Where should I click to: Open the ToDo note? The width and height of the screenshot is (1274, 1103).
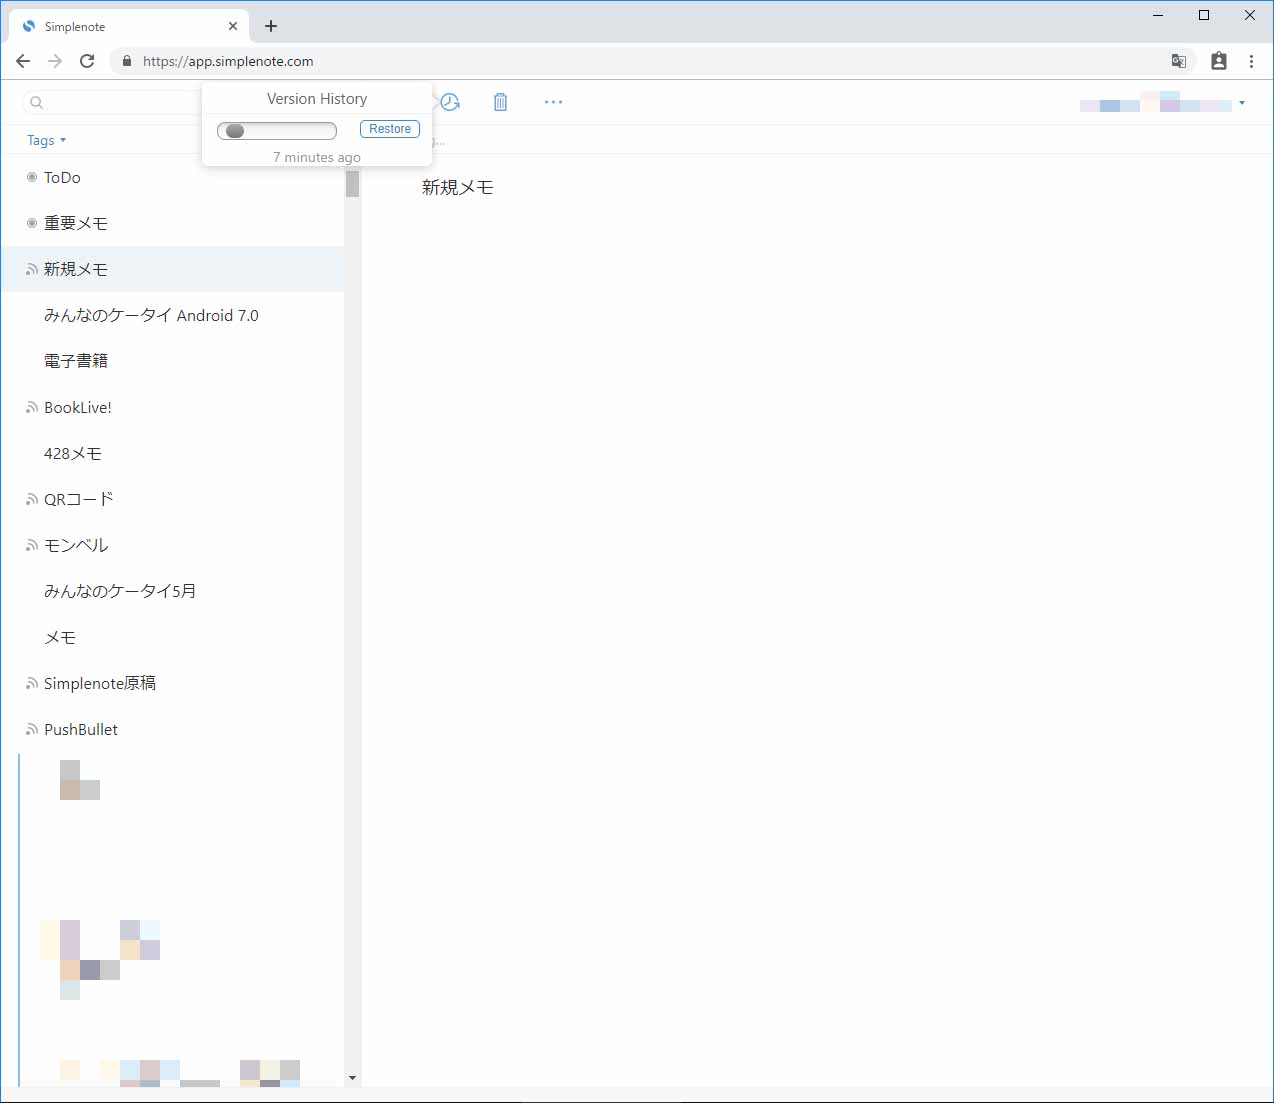tap(173, 177)
